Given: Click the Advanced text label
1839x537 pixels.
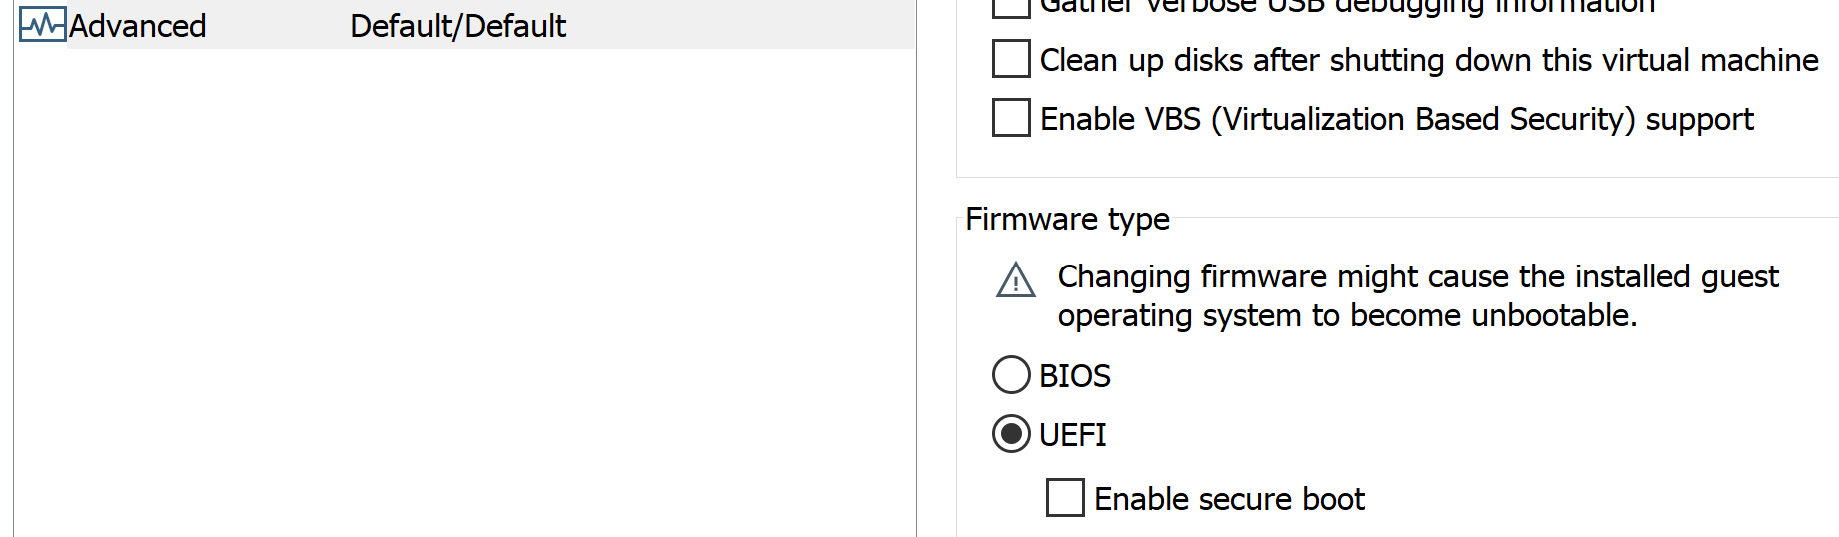Looking at the screenshot, I should coord(138,26).
